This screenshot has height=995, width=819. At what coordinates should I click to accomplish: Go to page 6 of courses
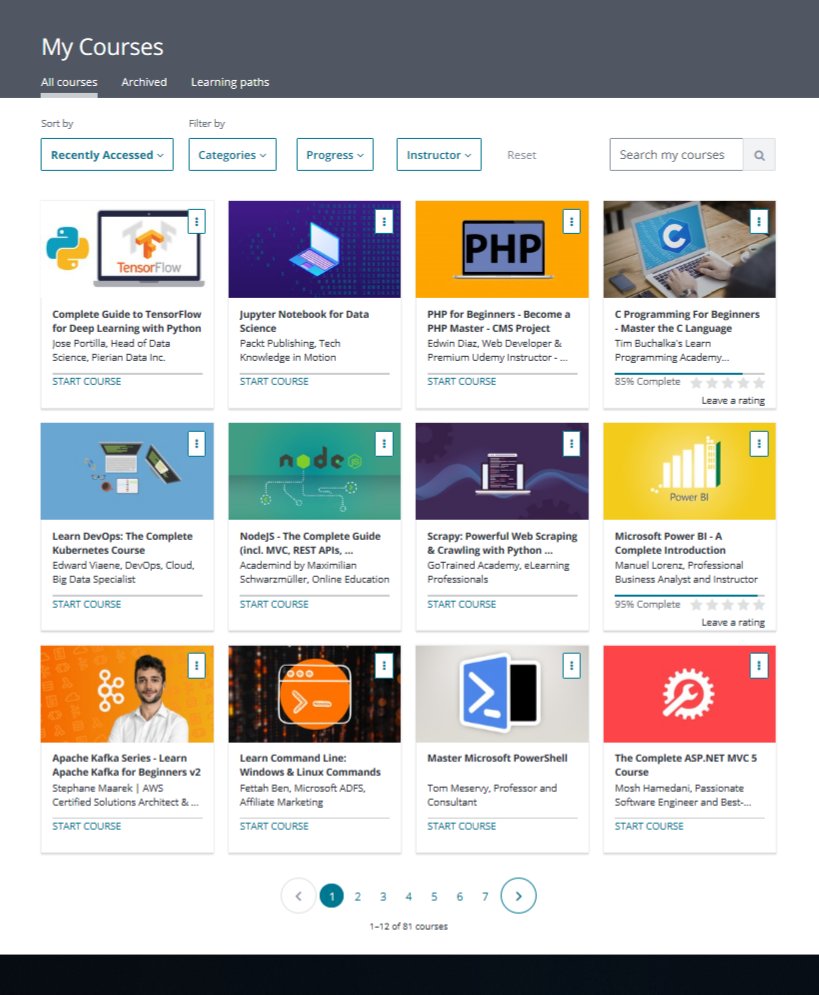[459, 897]
